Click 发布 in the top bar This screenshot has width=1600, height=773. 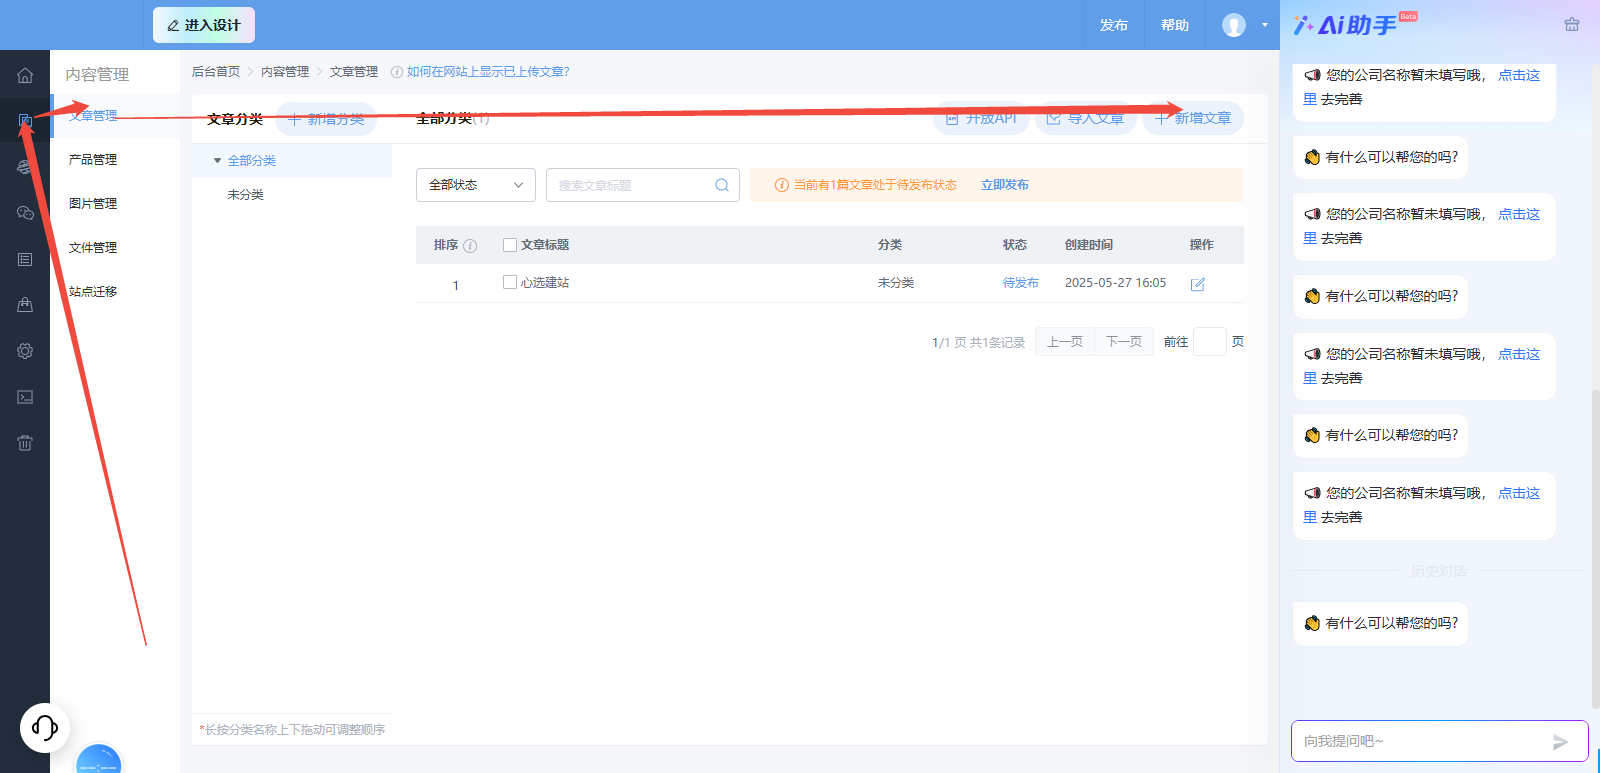coord(1114,25)
